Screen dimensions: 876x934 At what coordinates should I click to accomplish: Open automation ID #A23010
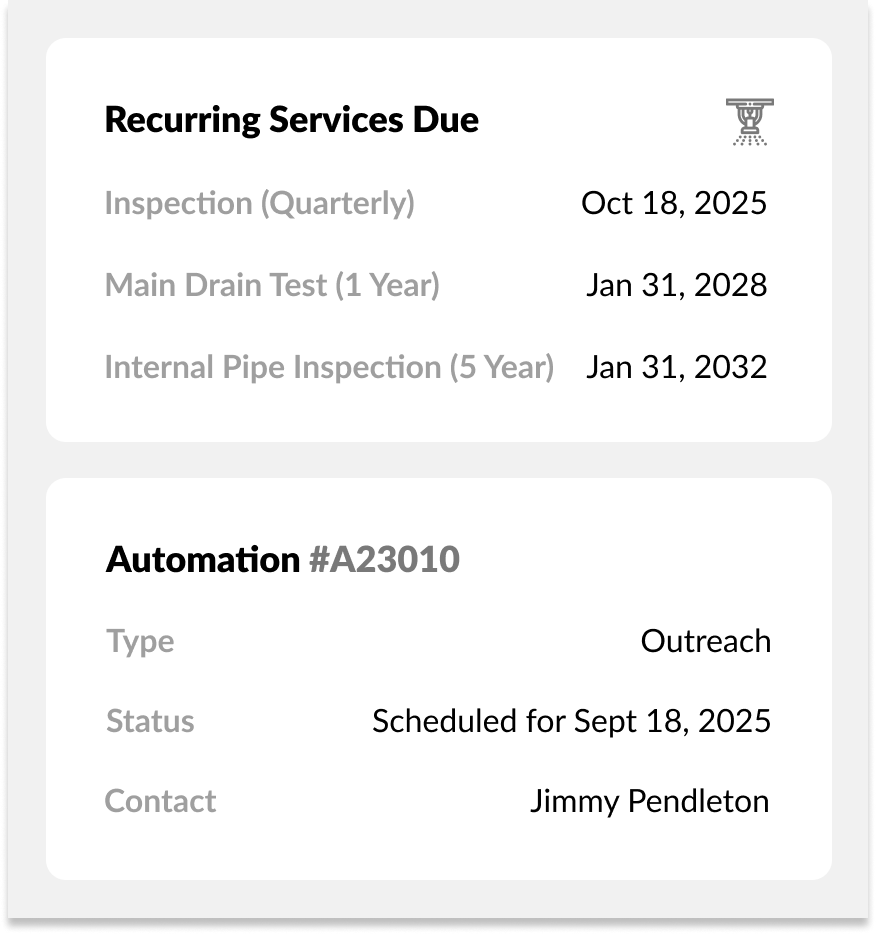coord(384,560)
